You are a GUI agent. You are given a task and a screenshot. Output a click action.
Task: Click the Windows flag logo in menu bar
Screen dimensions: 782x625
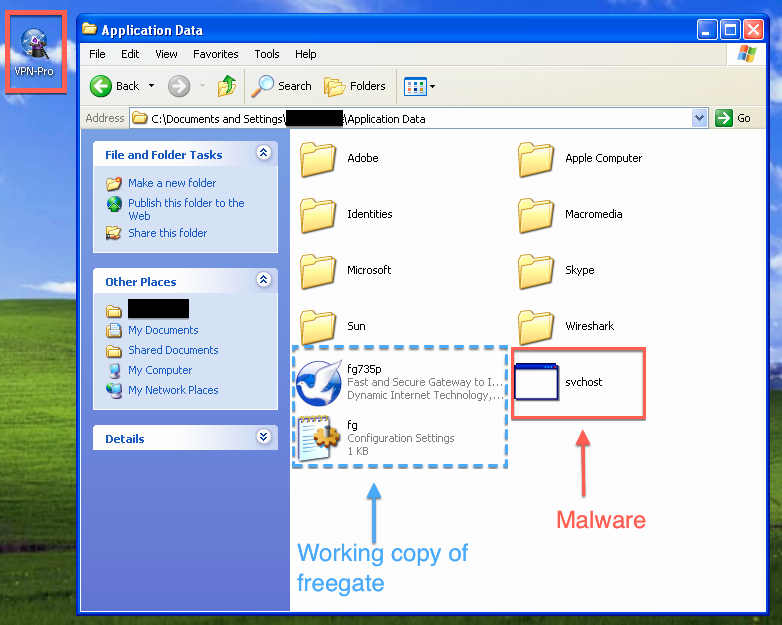(x=747, y=53)
